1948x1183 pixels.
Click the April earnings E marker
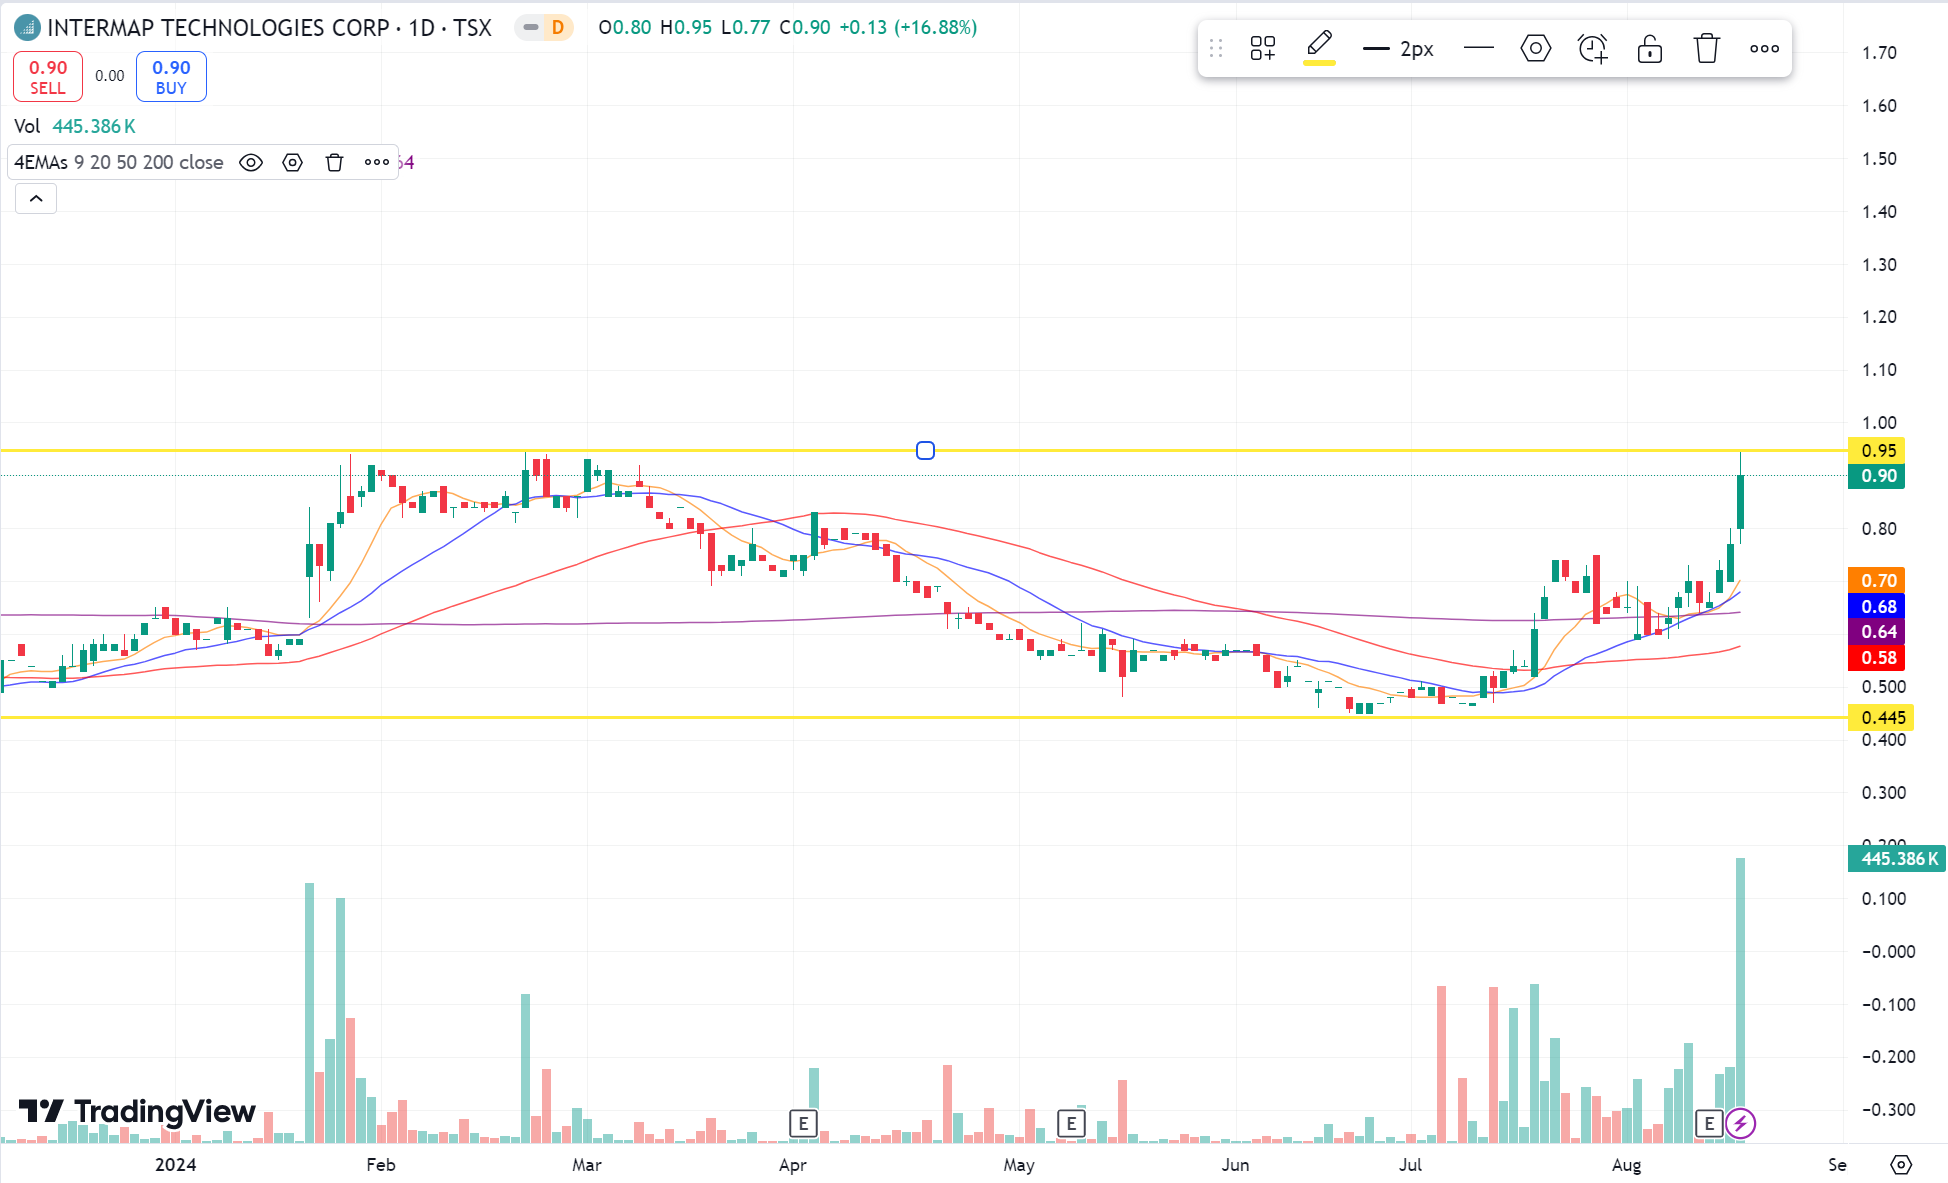point(803,1123)
